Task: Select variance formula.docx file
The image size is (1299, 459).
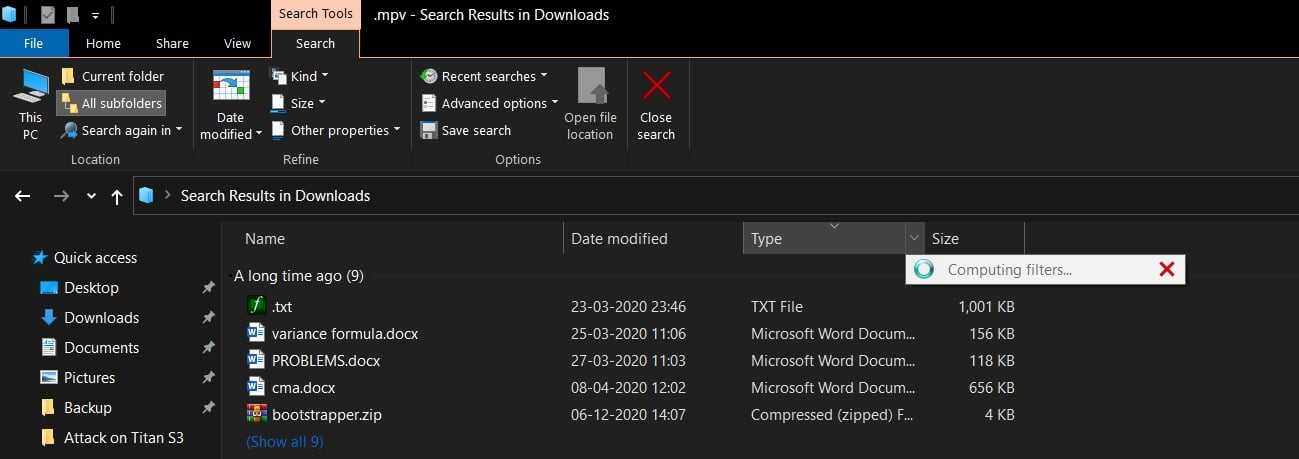Action: (x=344, y=333)
